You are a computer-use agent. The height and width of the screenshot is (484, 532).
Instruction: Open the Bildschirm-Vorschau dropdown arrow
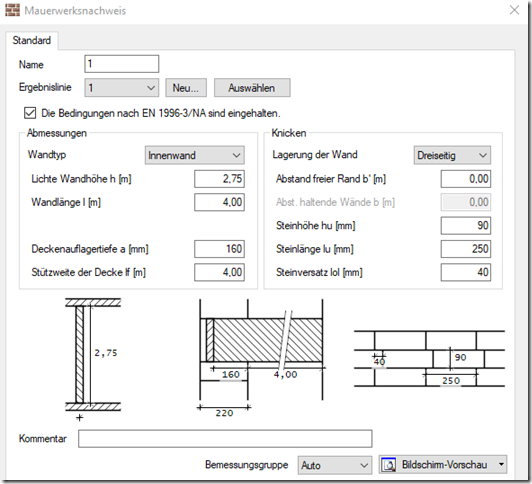pyautogui.click(x=501, y=464)
